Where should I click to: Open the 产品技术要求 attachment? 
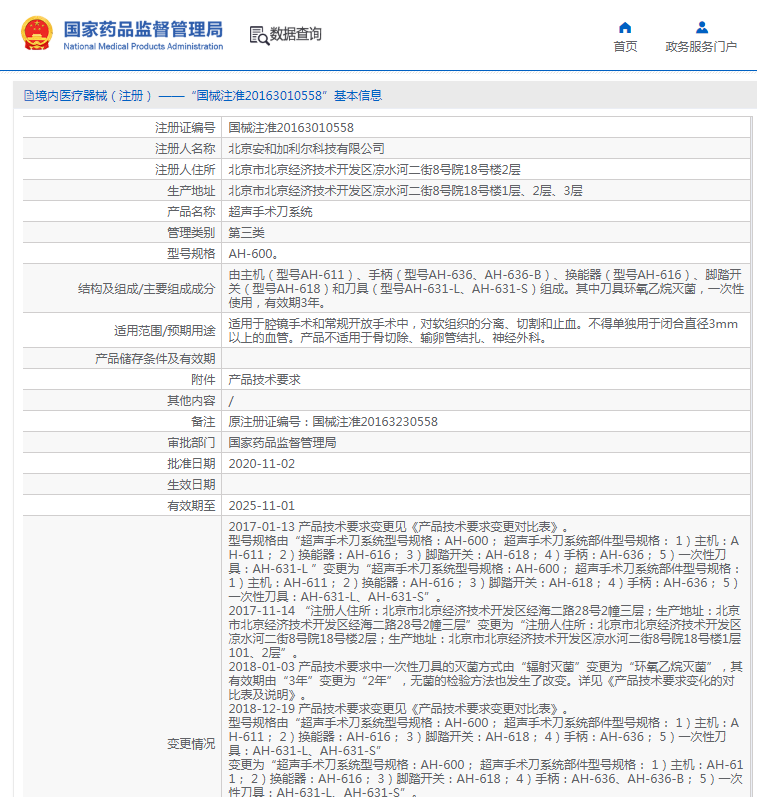point(264,380)
